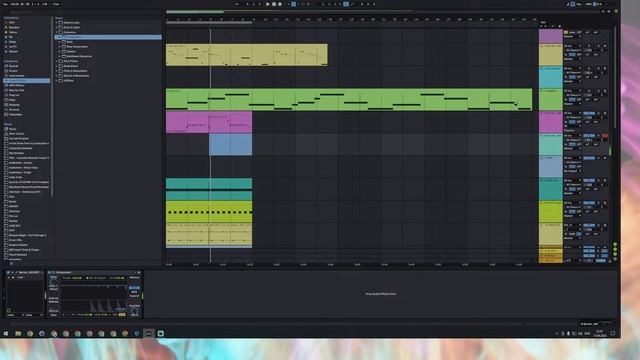The width and height of the screenshot is (640, 360).
Task: Open the Templates browser category
Action: point(16,115)
